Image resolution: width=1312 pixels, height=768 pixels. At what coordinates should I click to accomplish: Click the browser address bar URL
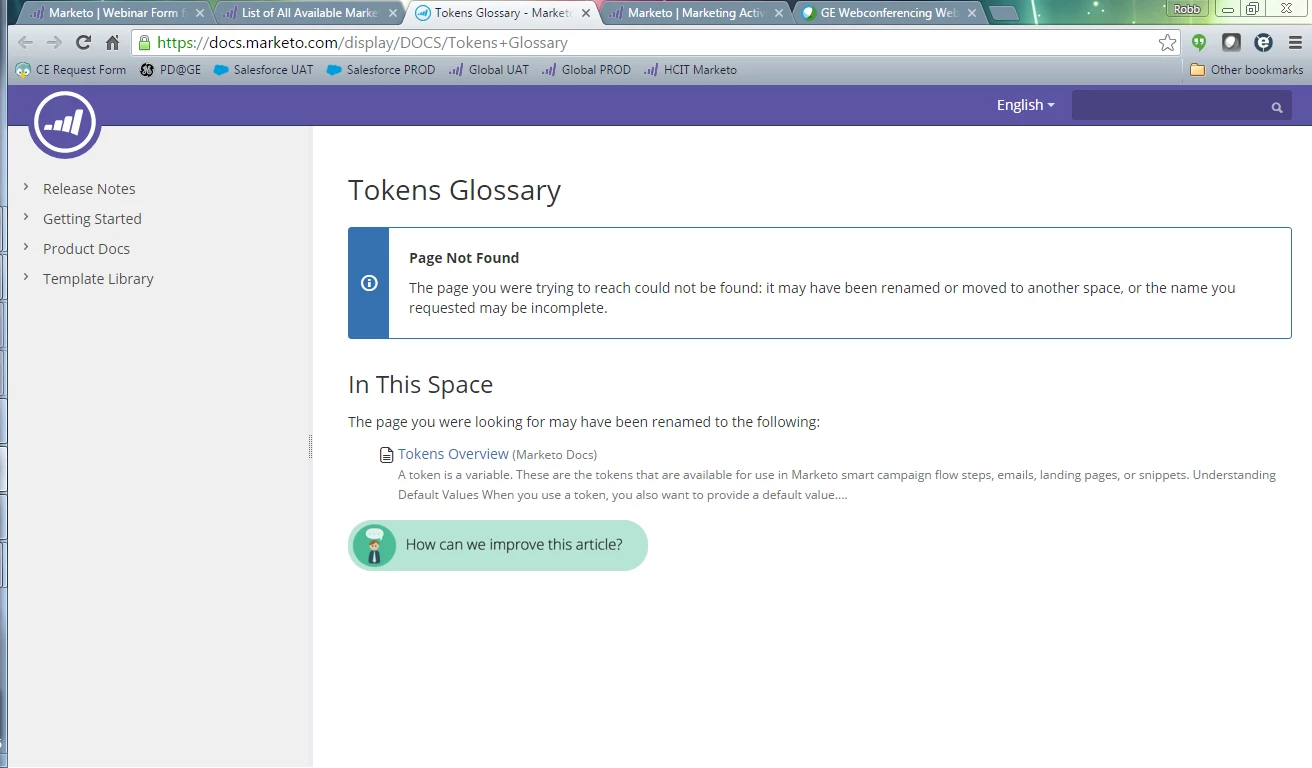[x=362, y=43]
